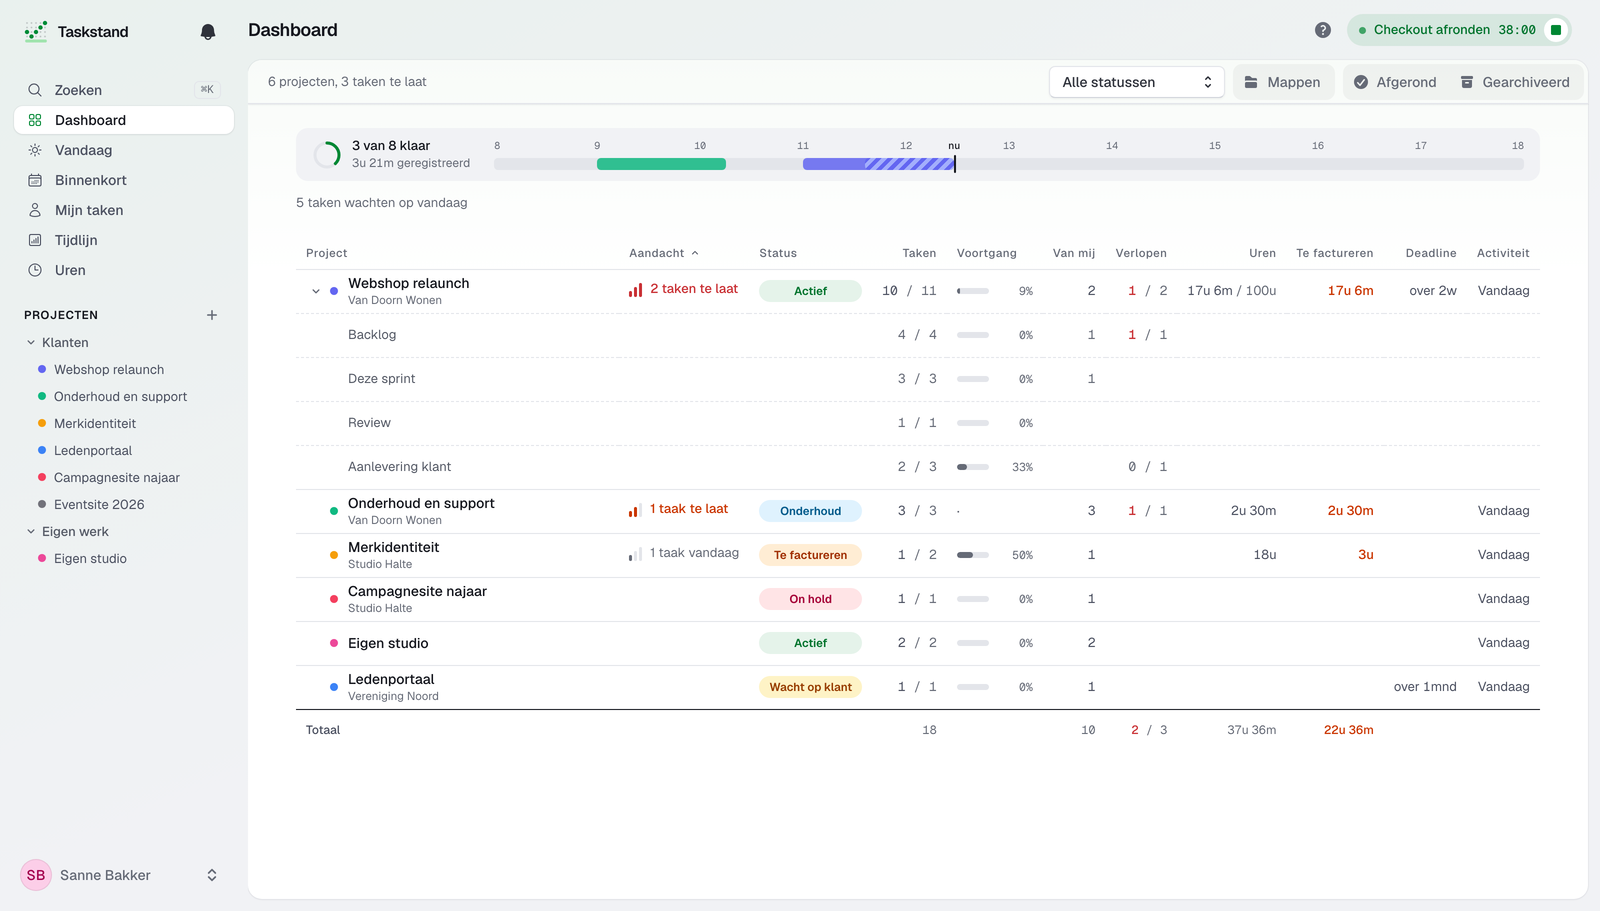The image size is (1600, 911).
Task: Open Tijdlijn view in sidebar
Action: 124,240
